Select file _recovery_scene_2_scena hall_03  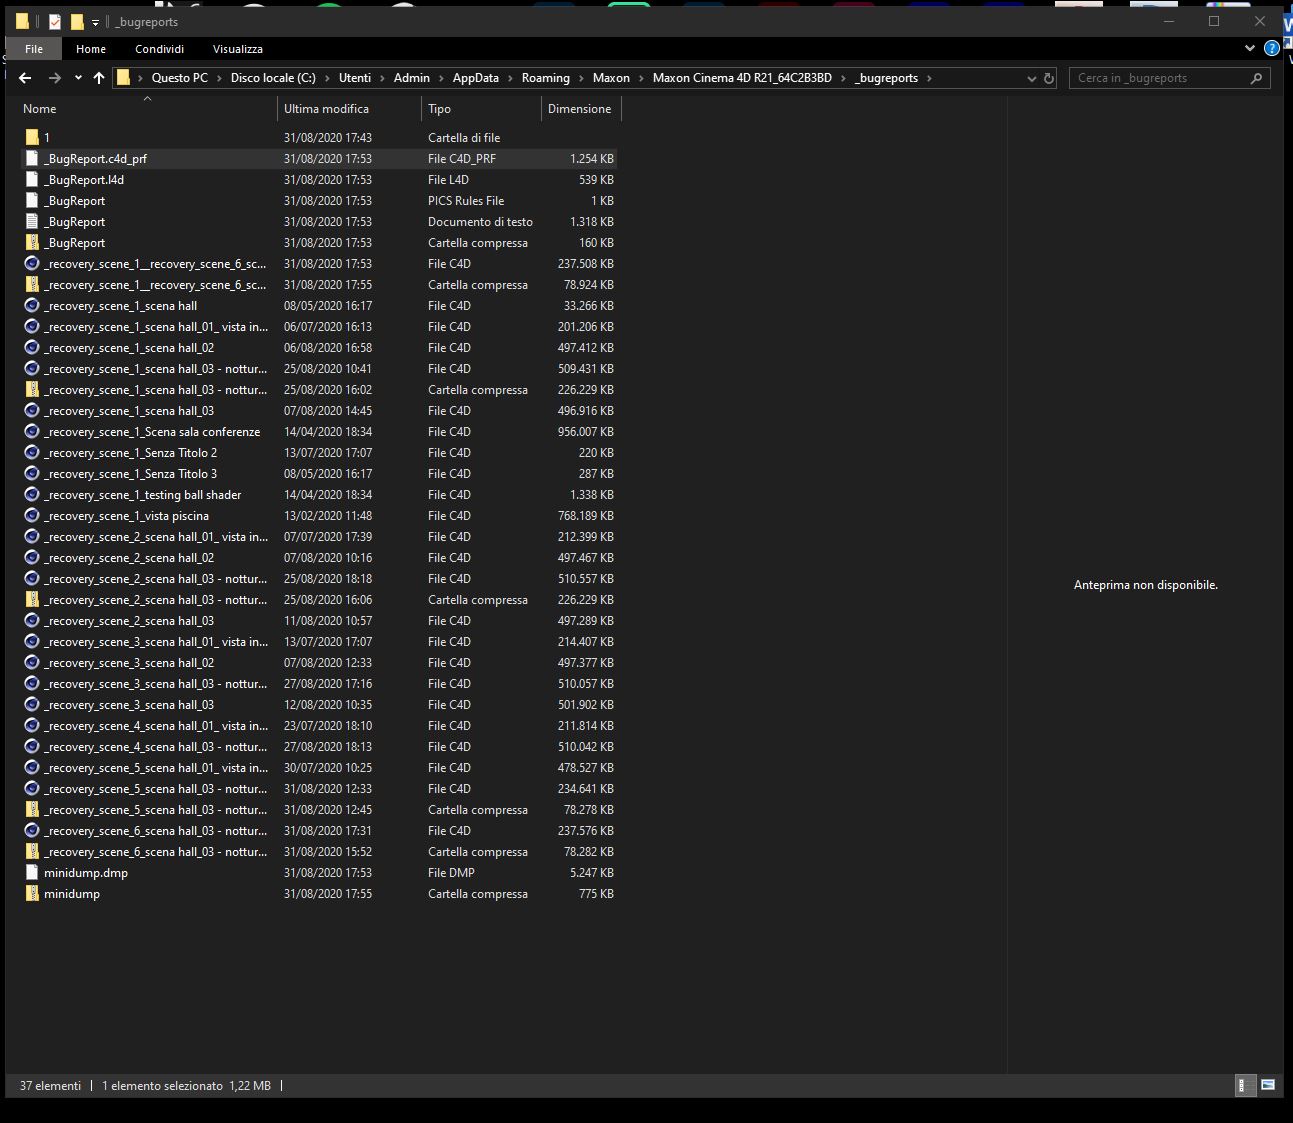pos(129,620)
